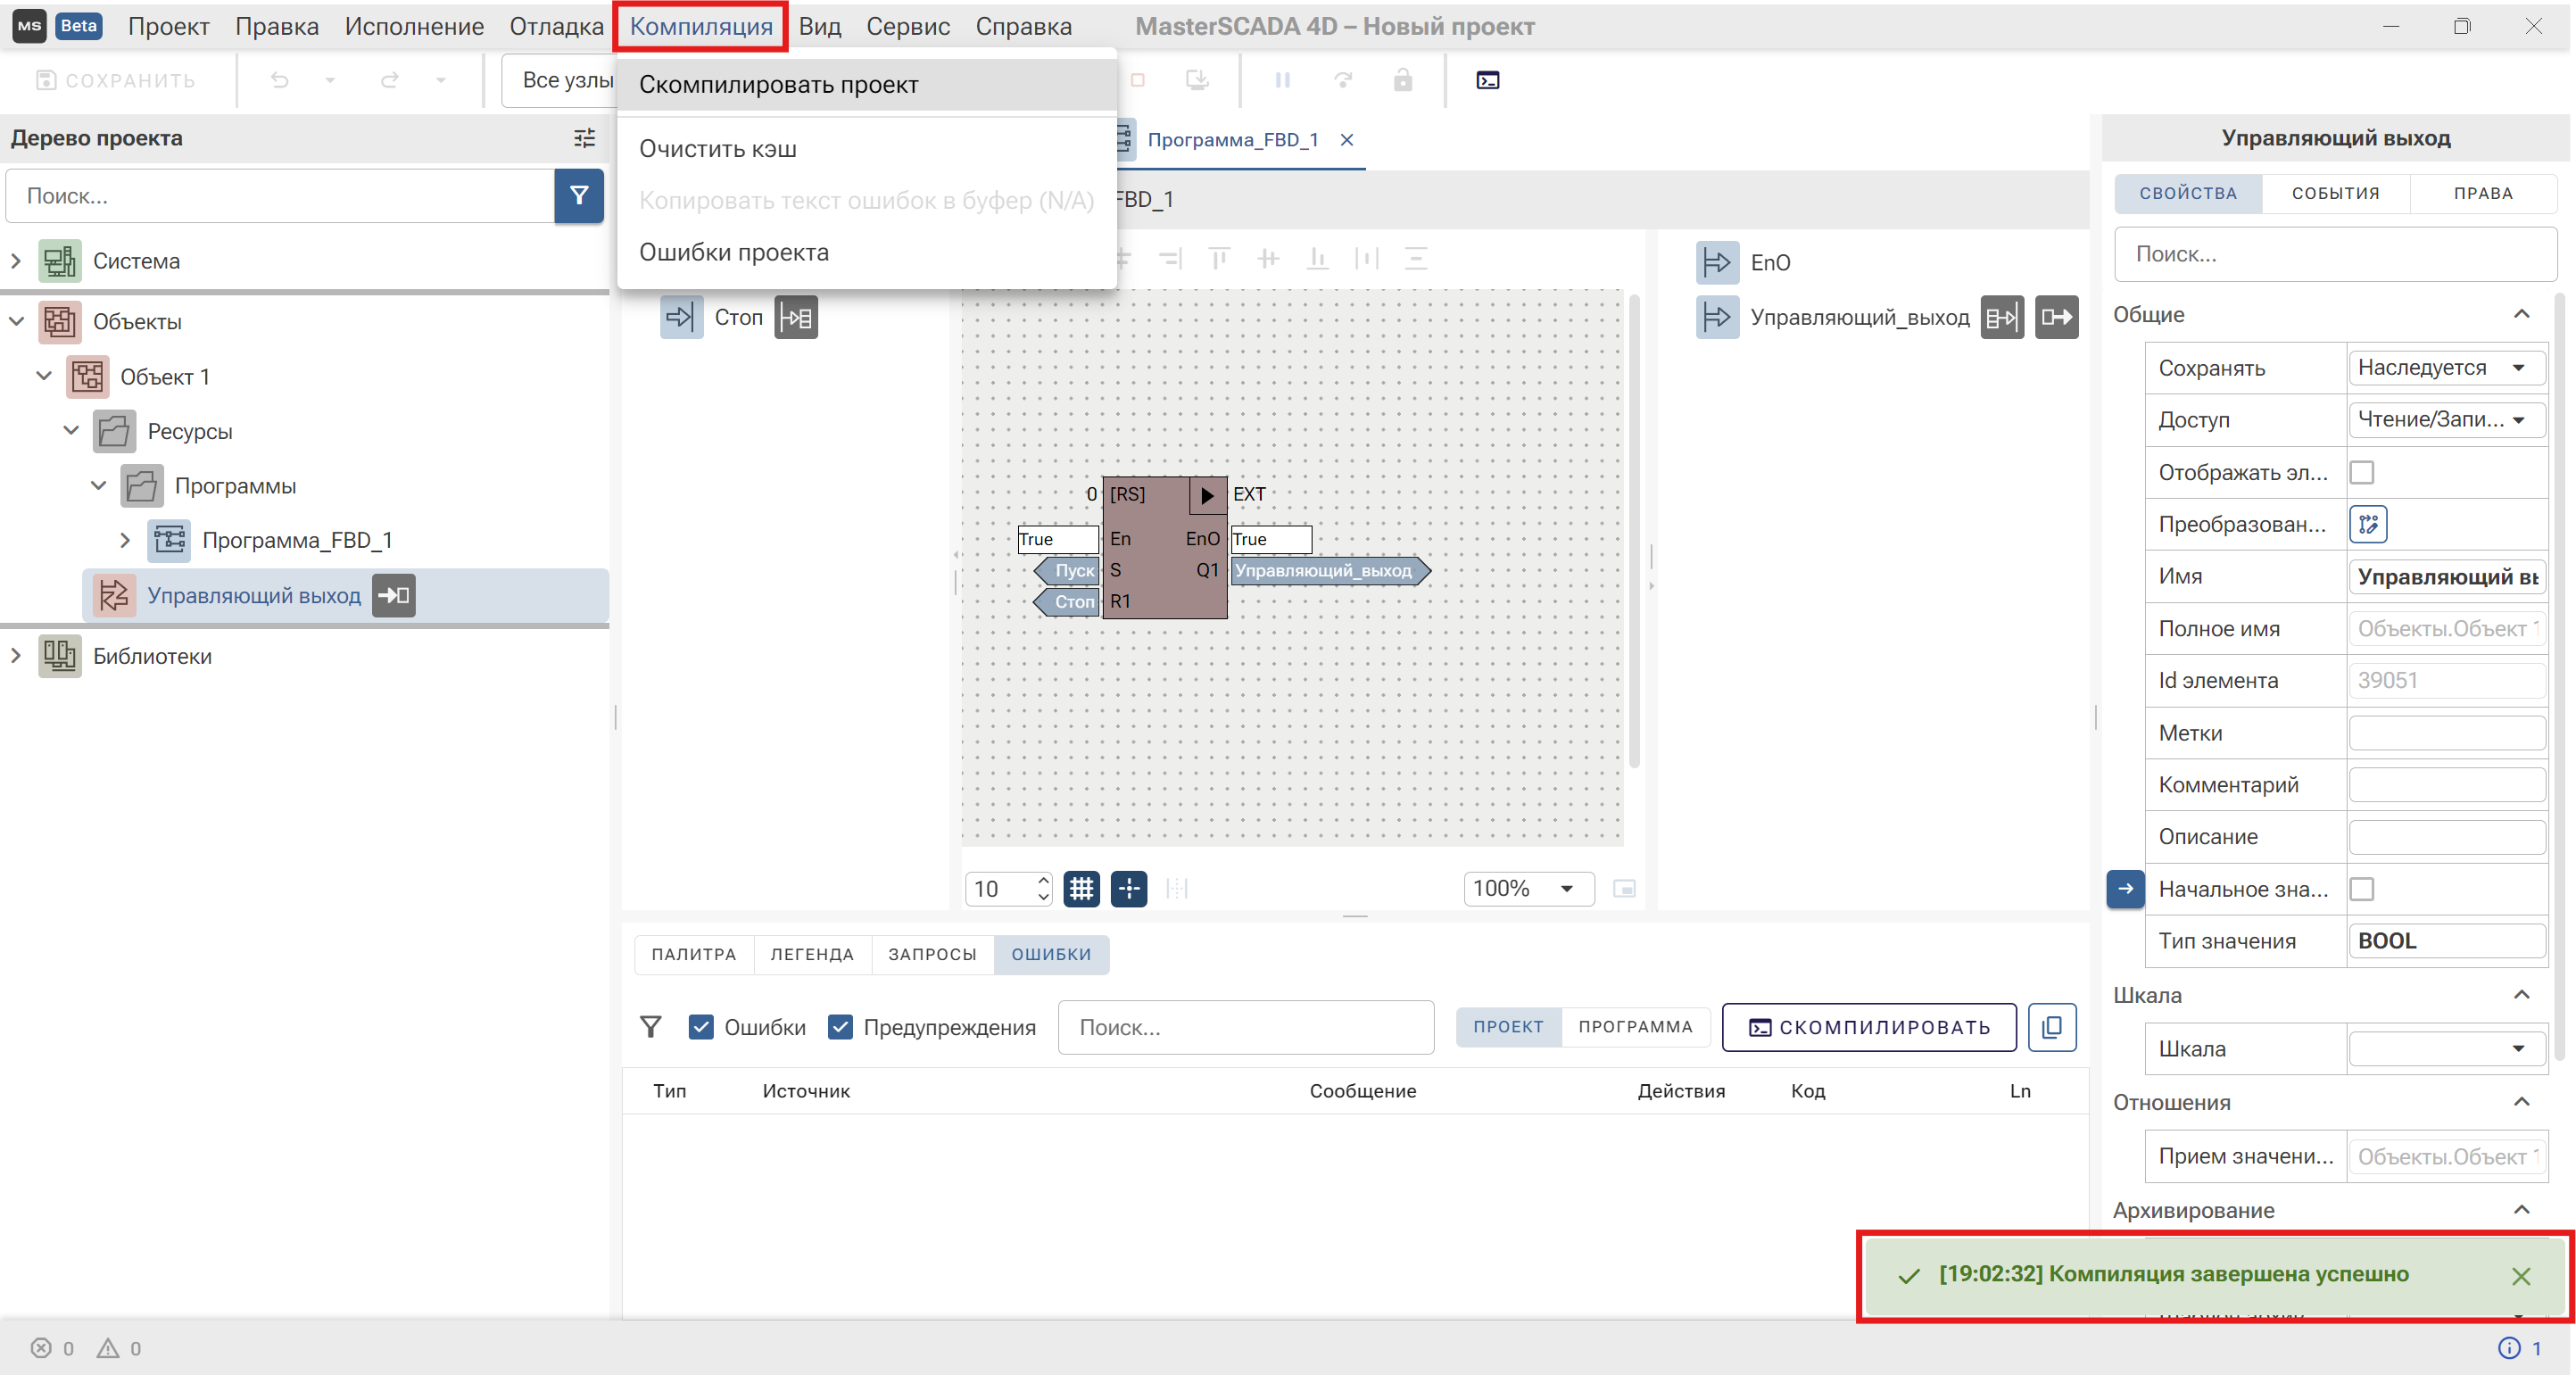Click the EnO output icon
This screenshot has width=2576, height=1375.
1717,262
